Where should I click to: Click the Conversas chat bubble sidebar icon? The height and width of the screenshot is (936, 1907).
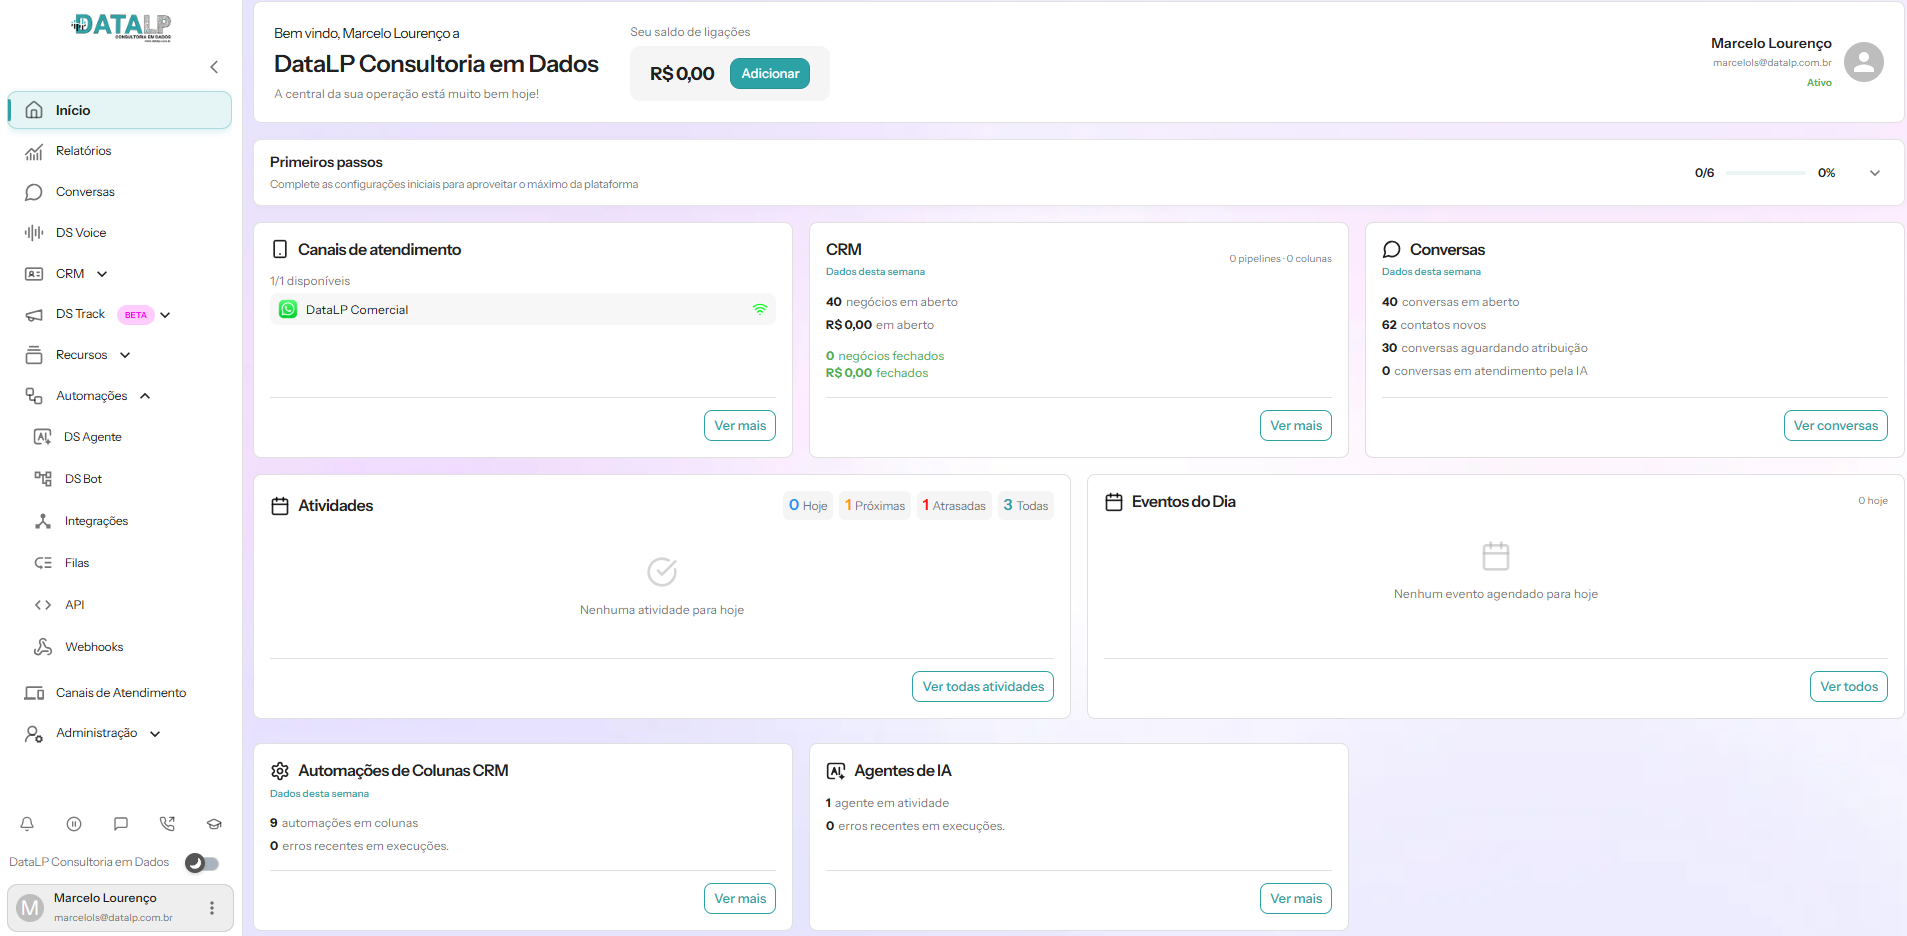click(34, 192)
